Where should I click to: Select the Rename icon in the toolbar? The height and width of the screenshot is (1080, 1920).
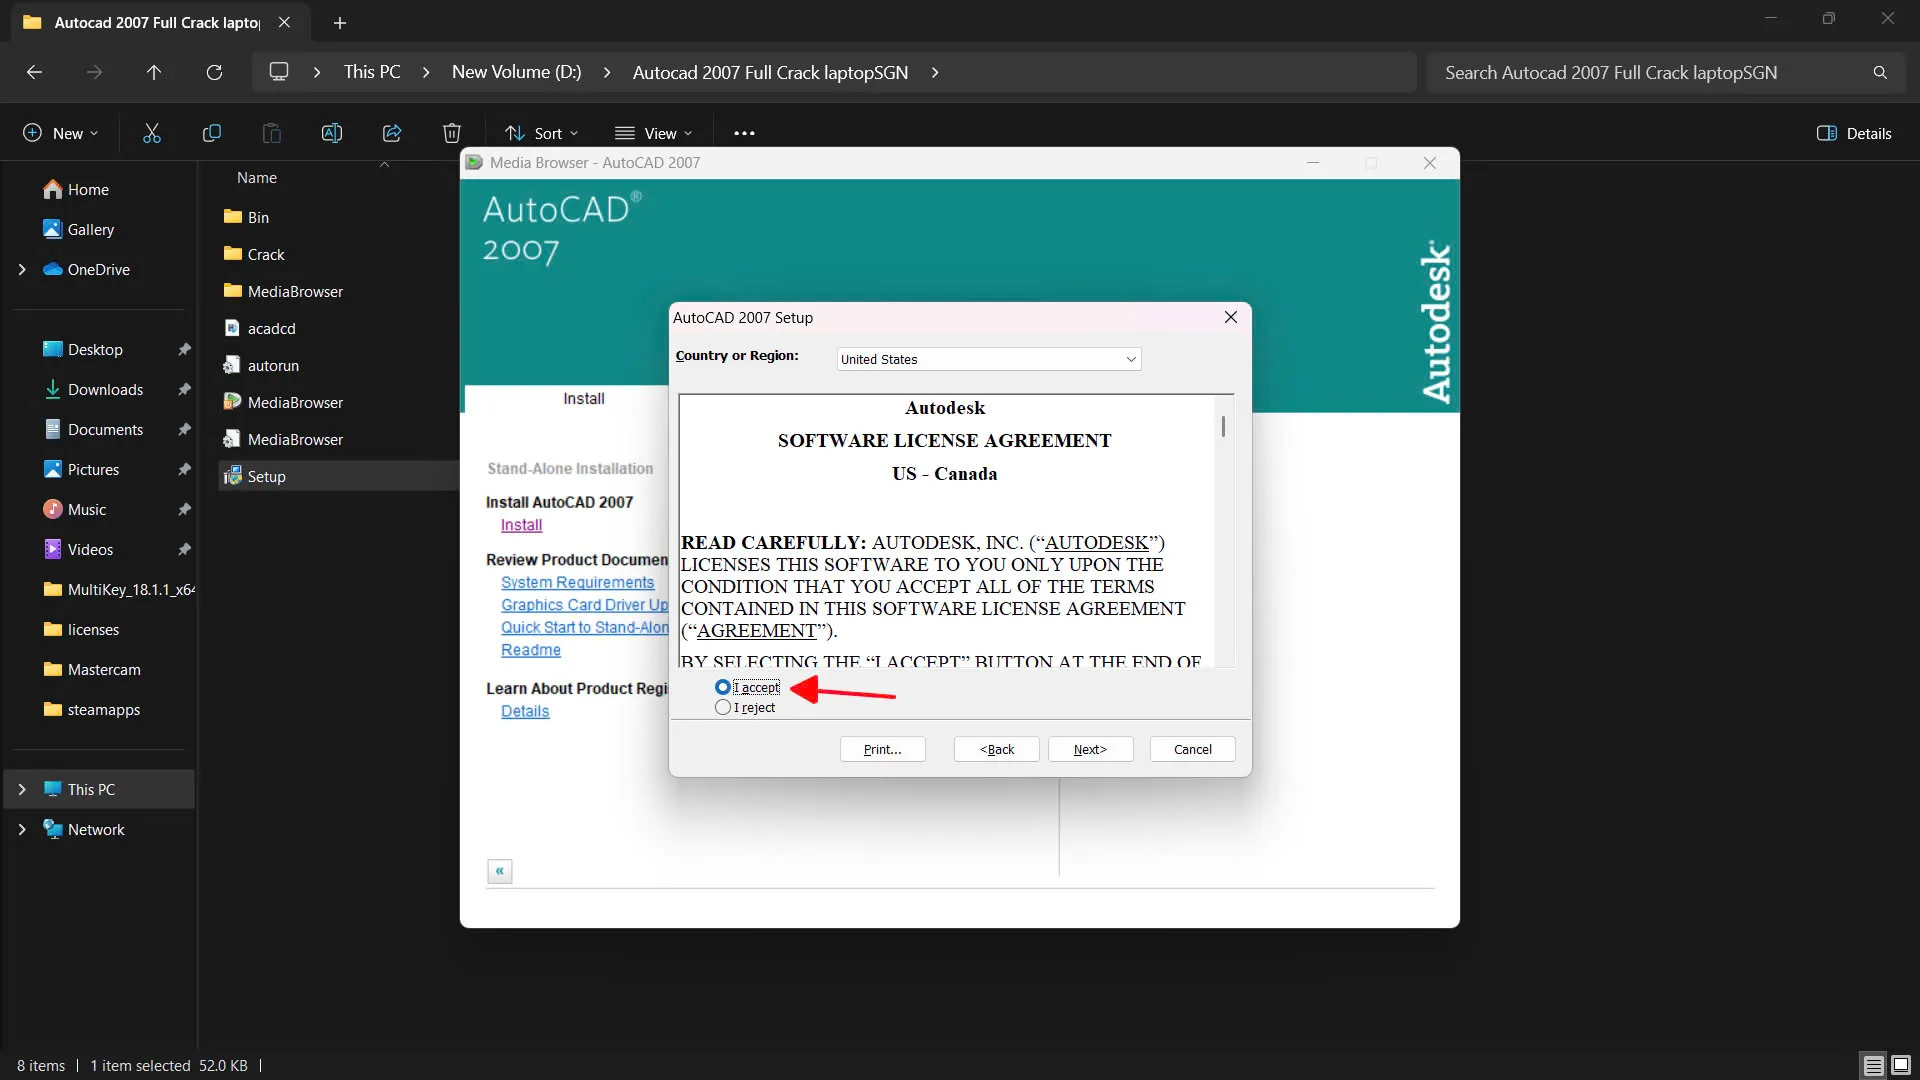[x=331, y=133]
